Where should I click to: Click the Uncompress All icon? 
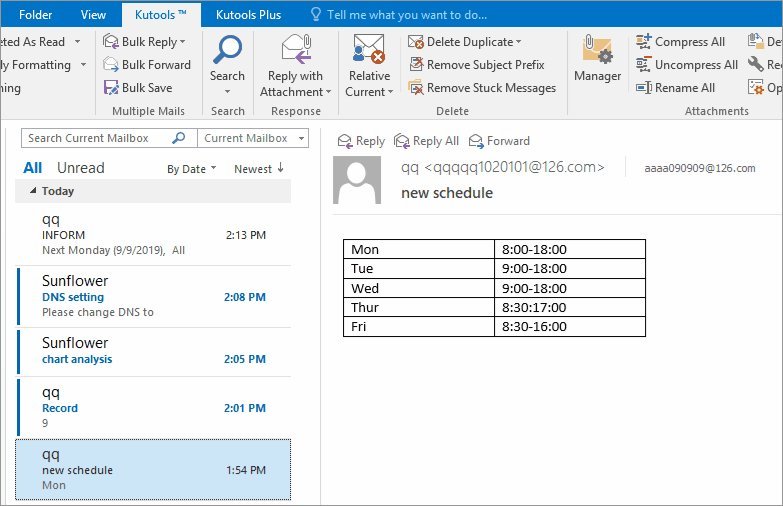644,64
